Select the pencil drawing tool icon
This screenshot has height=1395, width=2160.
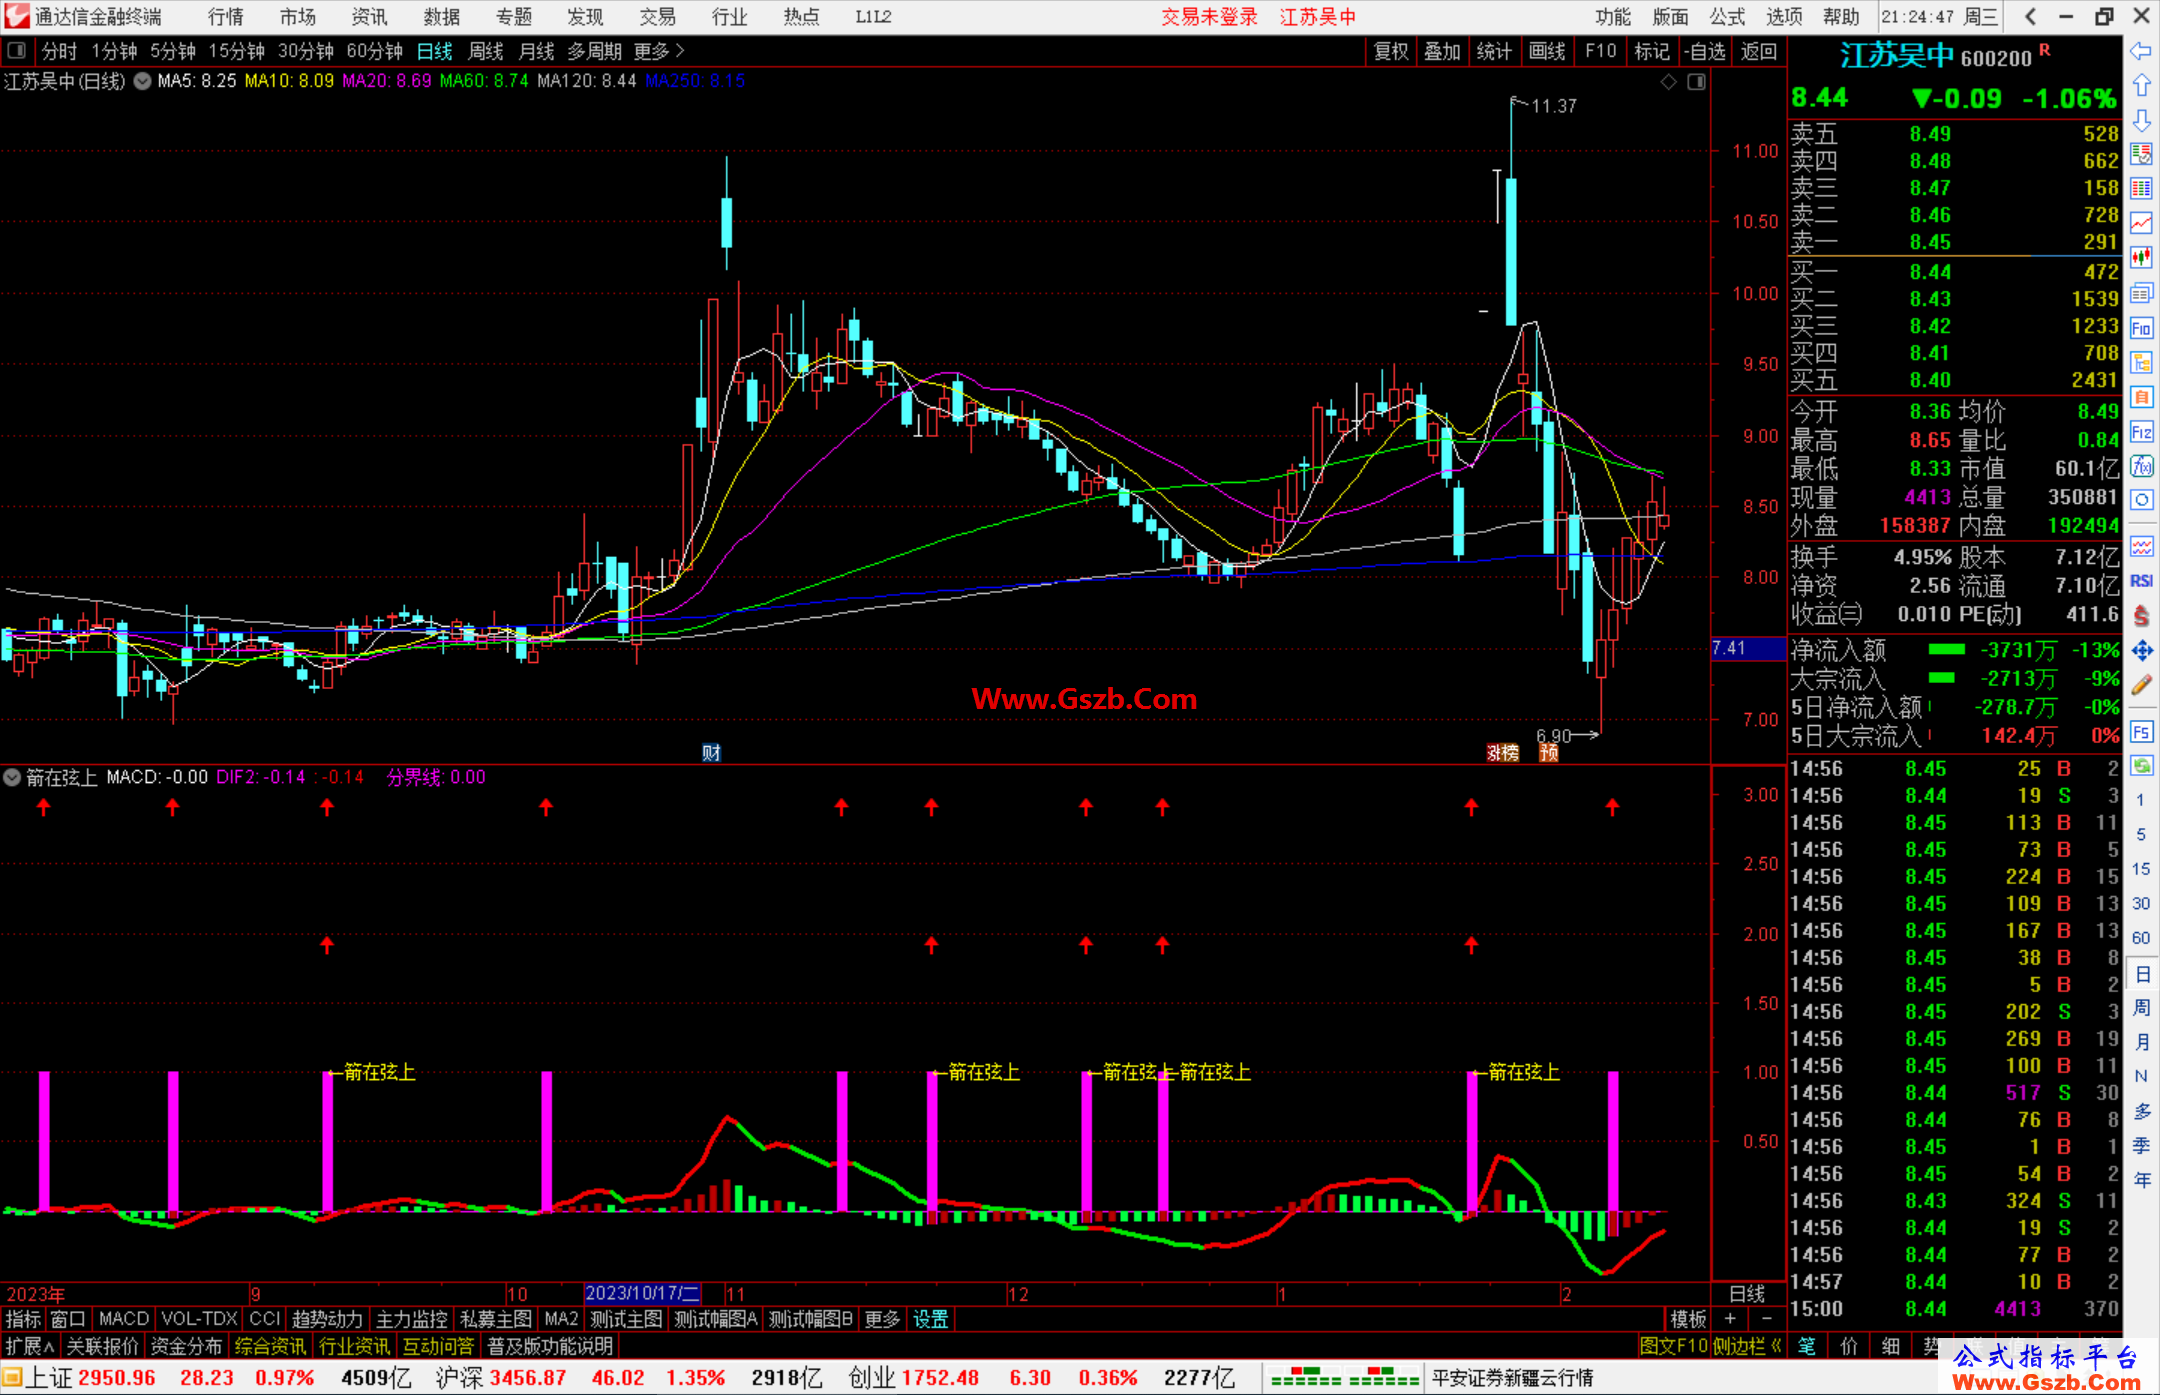[x=2141, y=686]
